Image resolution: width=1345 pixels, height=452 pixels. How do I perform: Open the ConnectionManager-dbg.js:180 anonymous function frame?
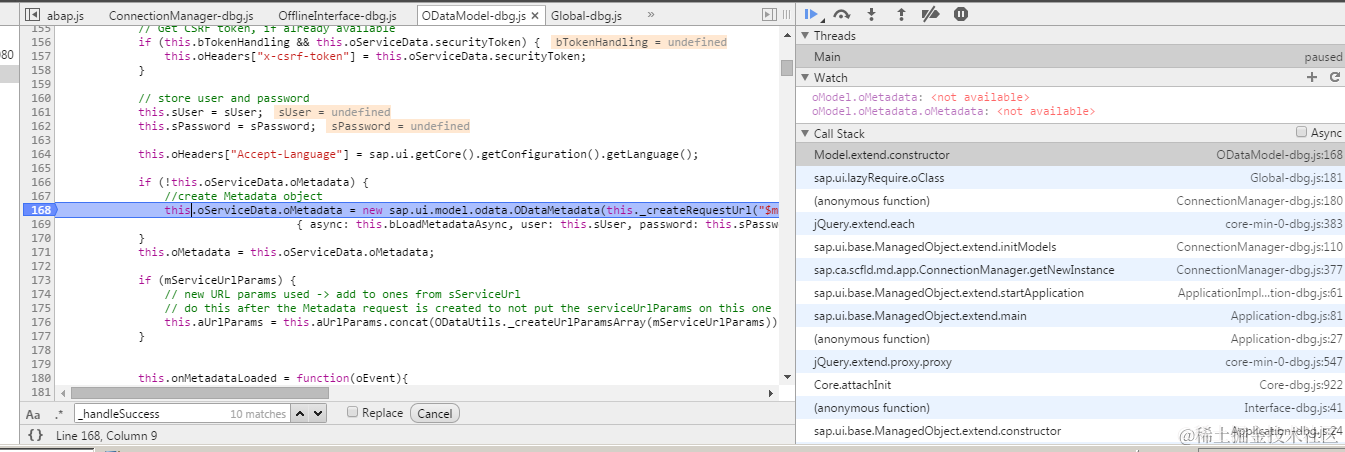1070,201
